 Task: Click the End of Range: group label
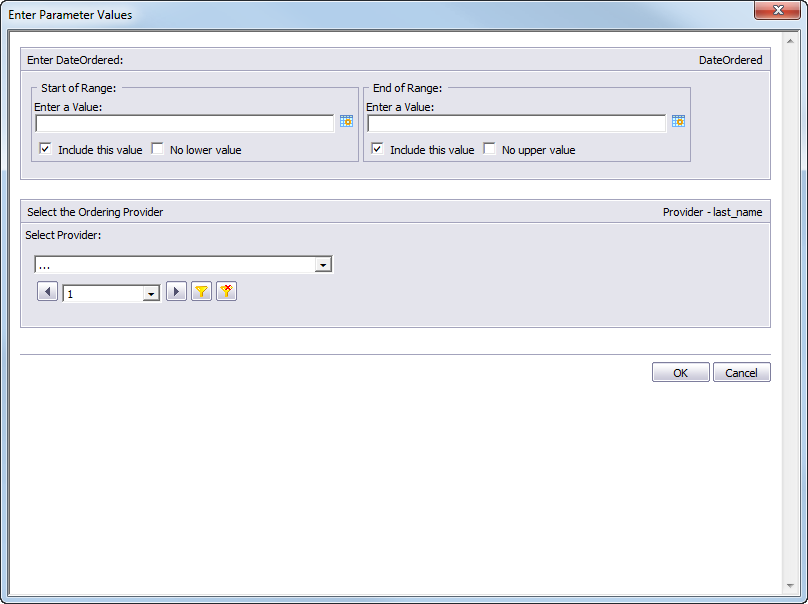click(x=407, y=88)
